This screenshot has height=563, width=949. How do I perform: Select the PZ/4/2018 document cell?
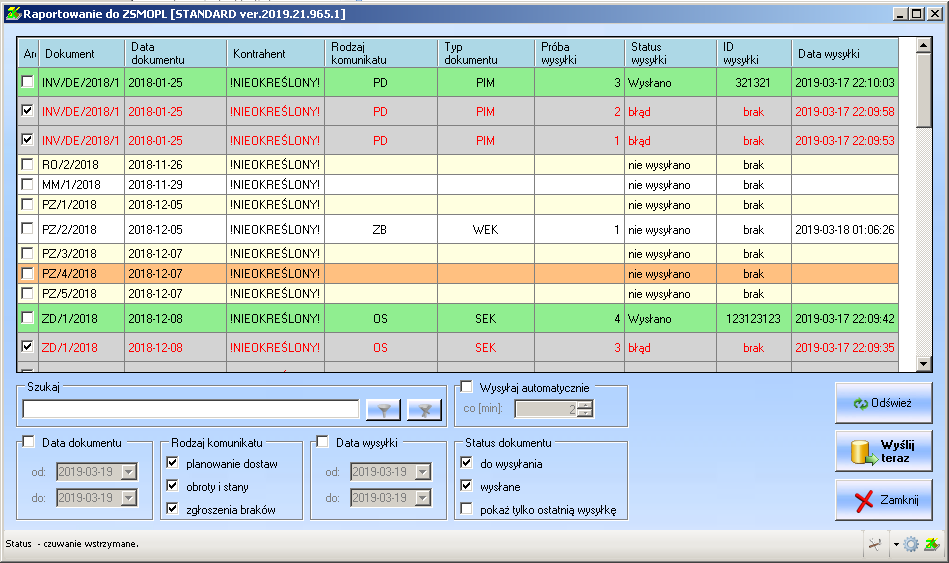coord(81,274)
